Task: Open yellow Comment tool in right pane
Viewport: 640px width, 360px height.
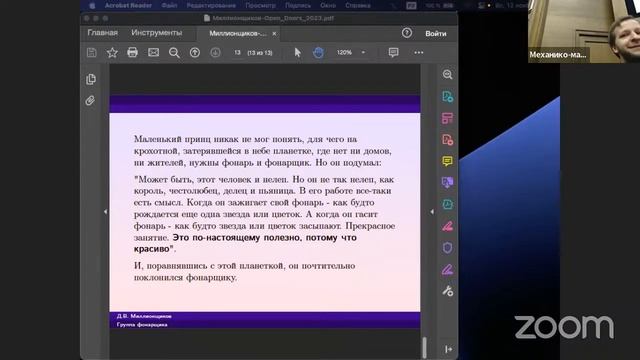Action: pyautogui.click(x=447, y=161)
